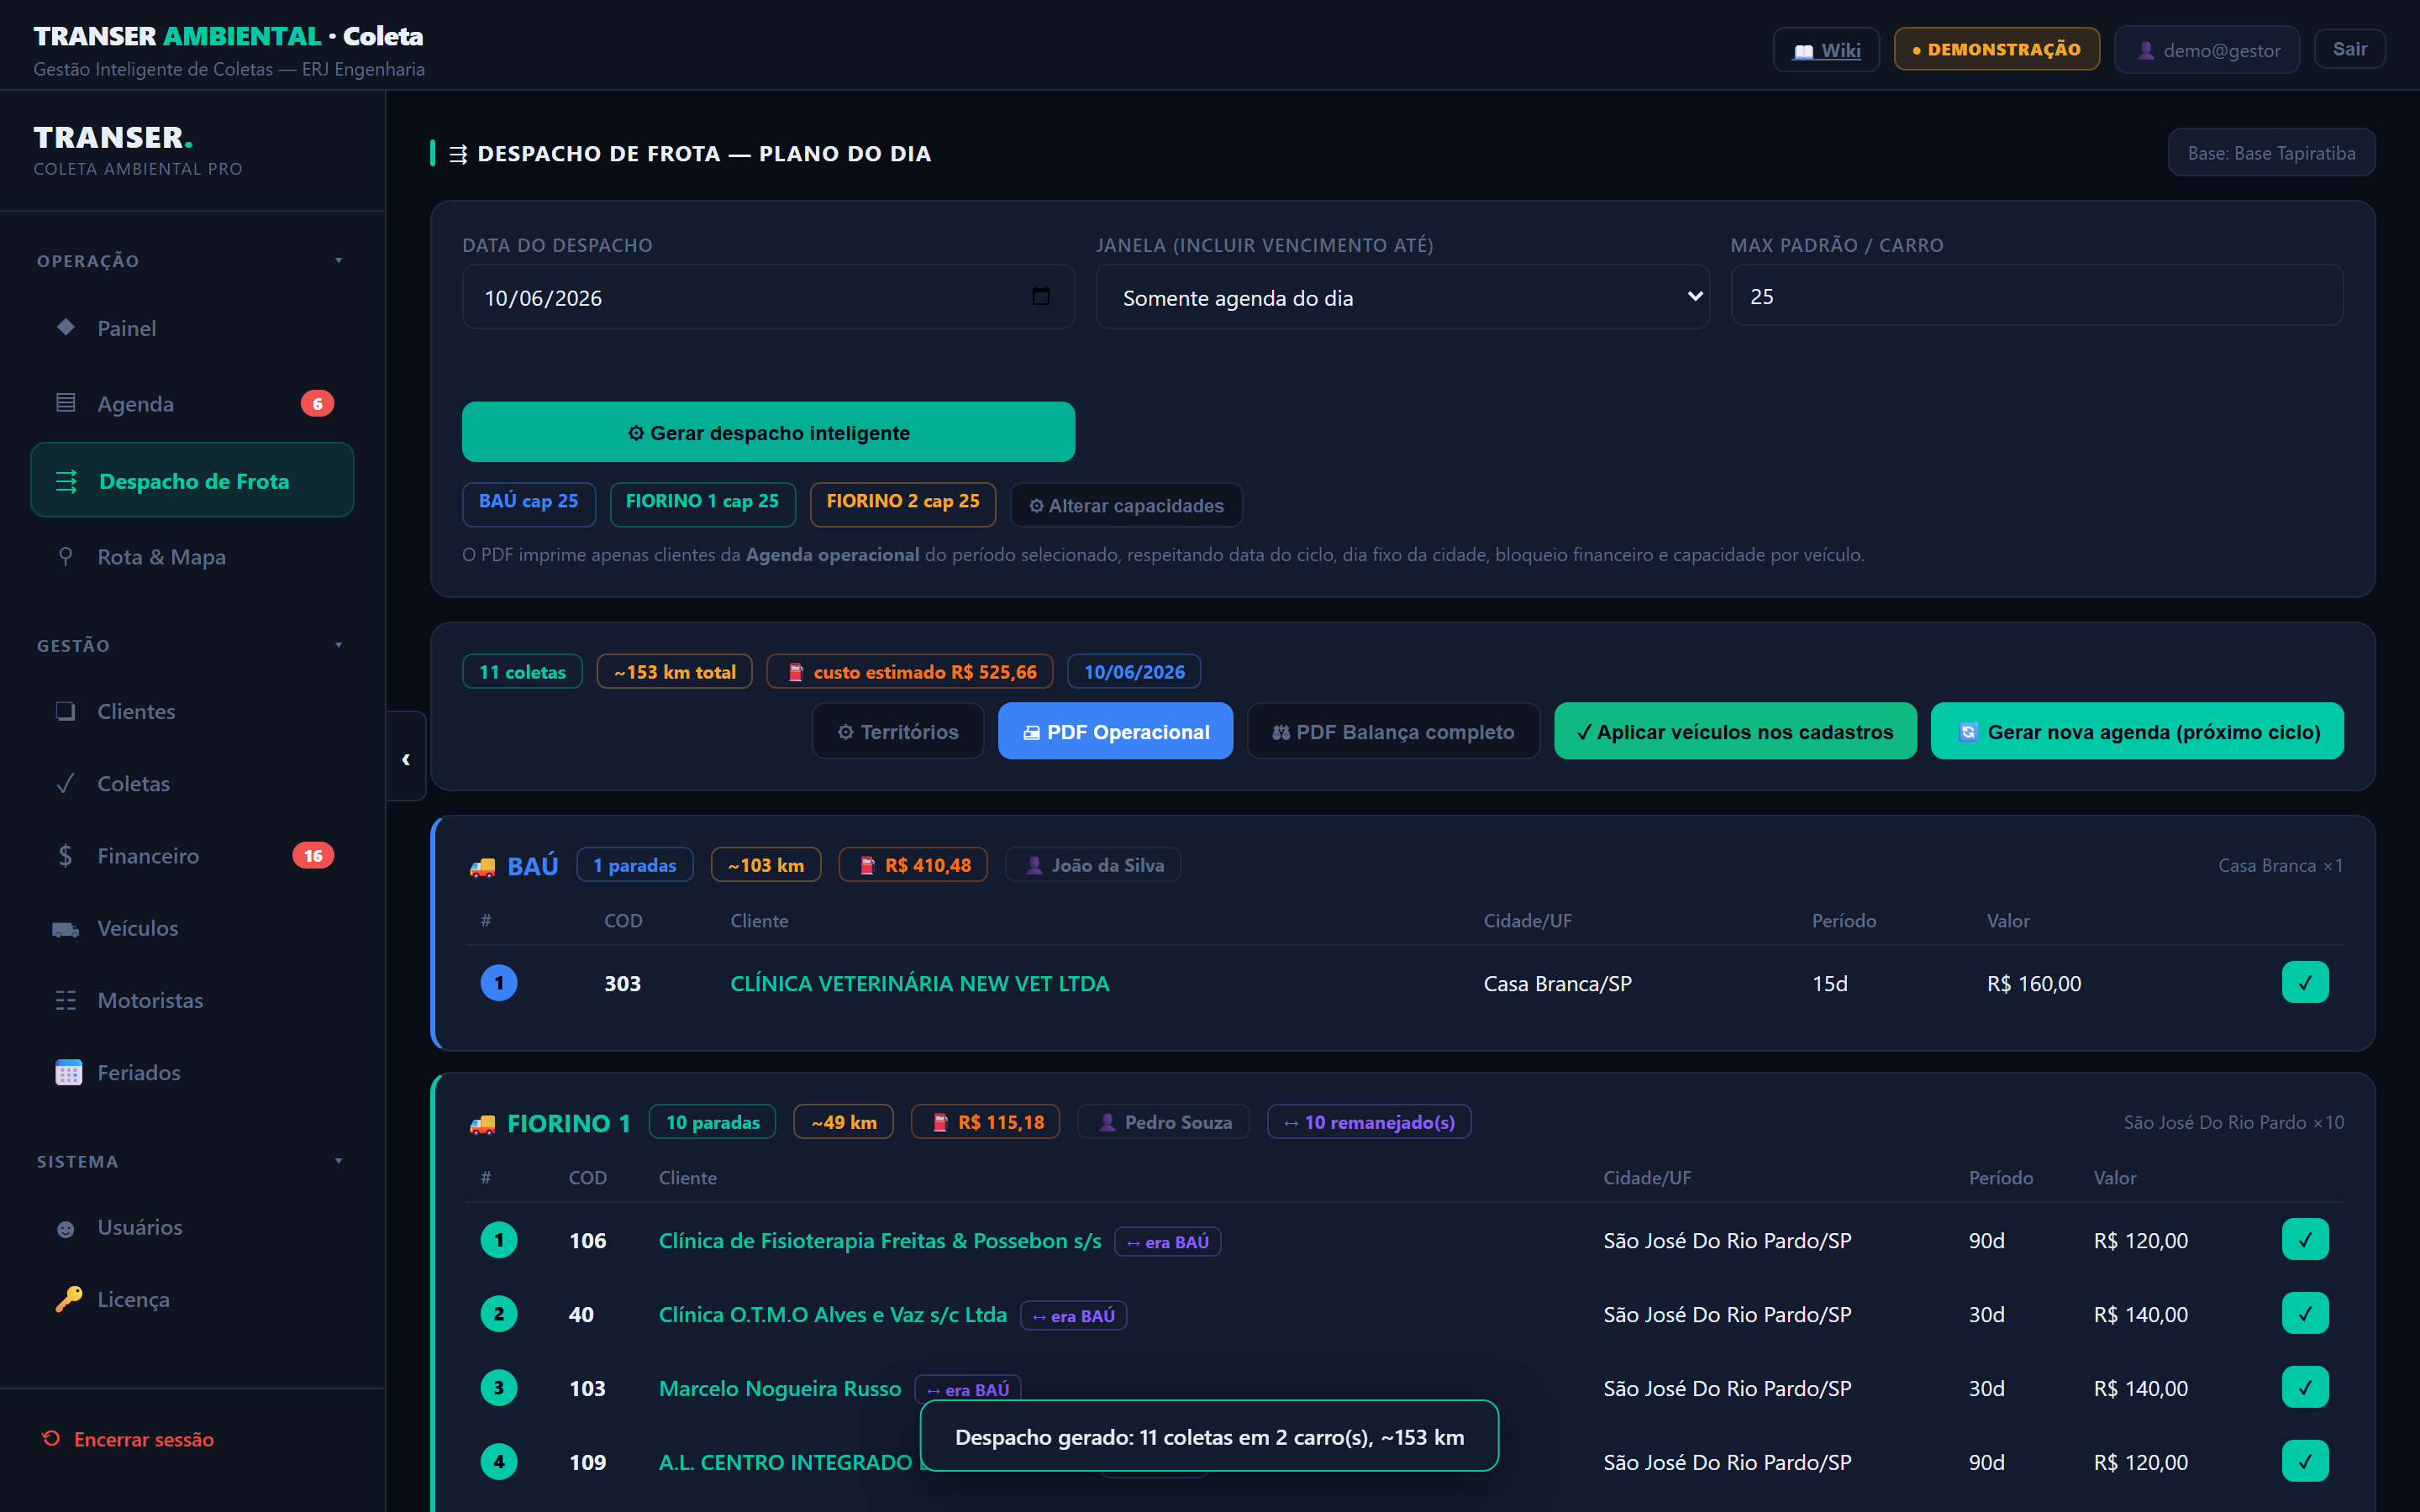This screenshot has height=1512, width=2420.
Task: Open the Wiki link
Action: click(x=1826, y=50)
